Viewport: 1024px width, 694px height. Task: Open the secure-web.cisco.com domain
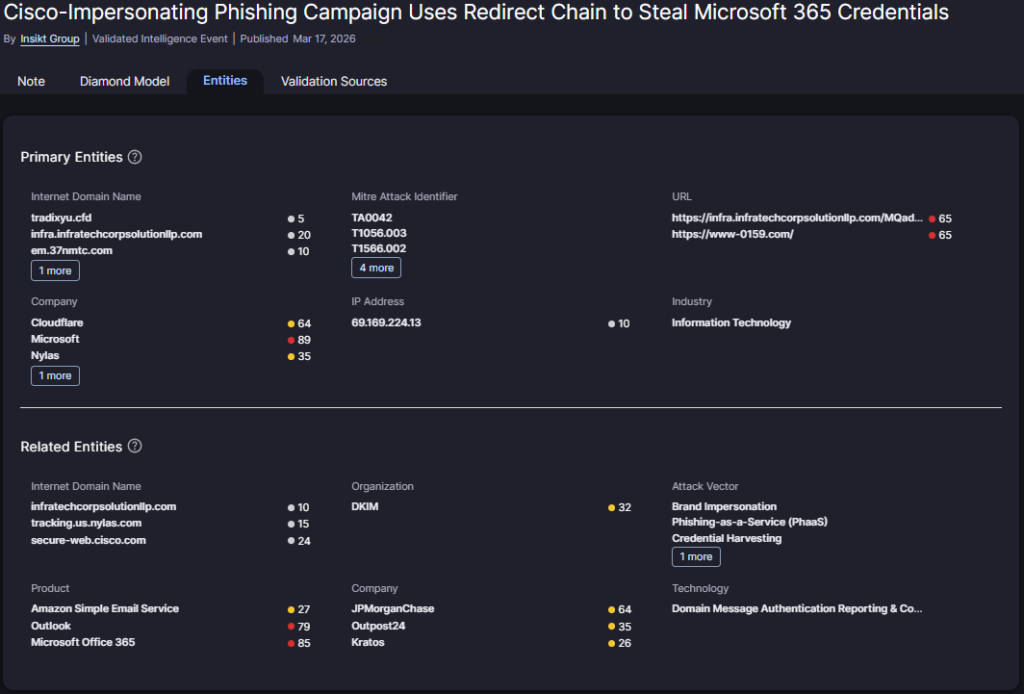(x=88, y=540)
